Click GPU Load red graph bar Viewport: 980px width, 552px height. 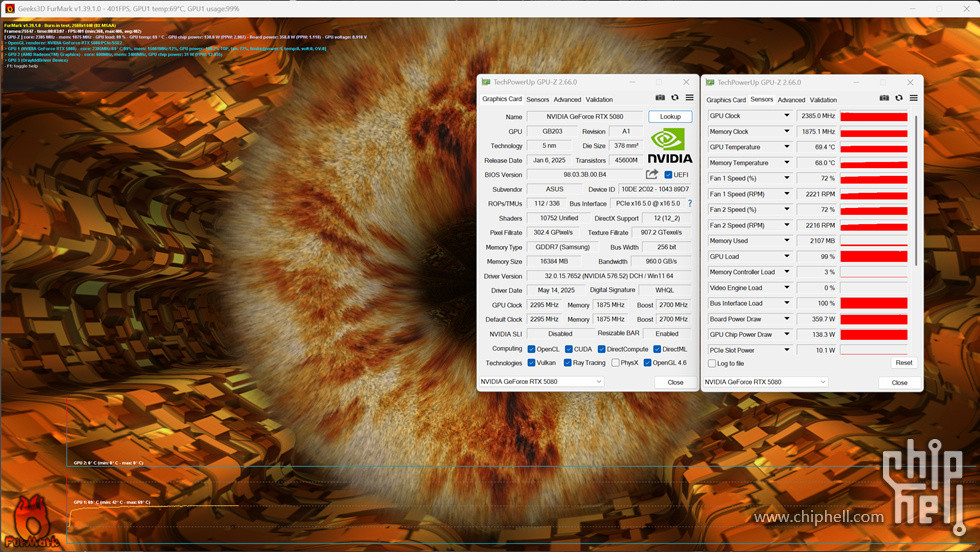[874, 256]
